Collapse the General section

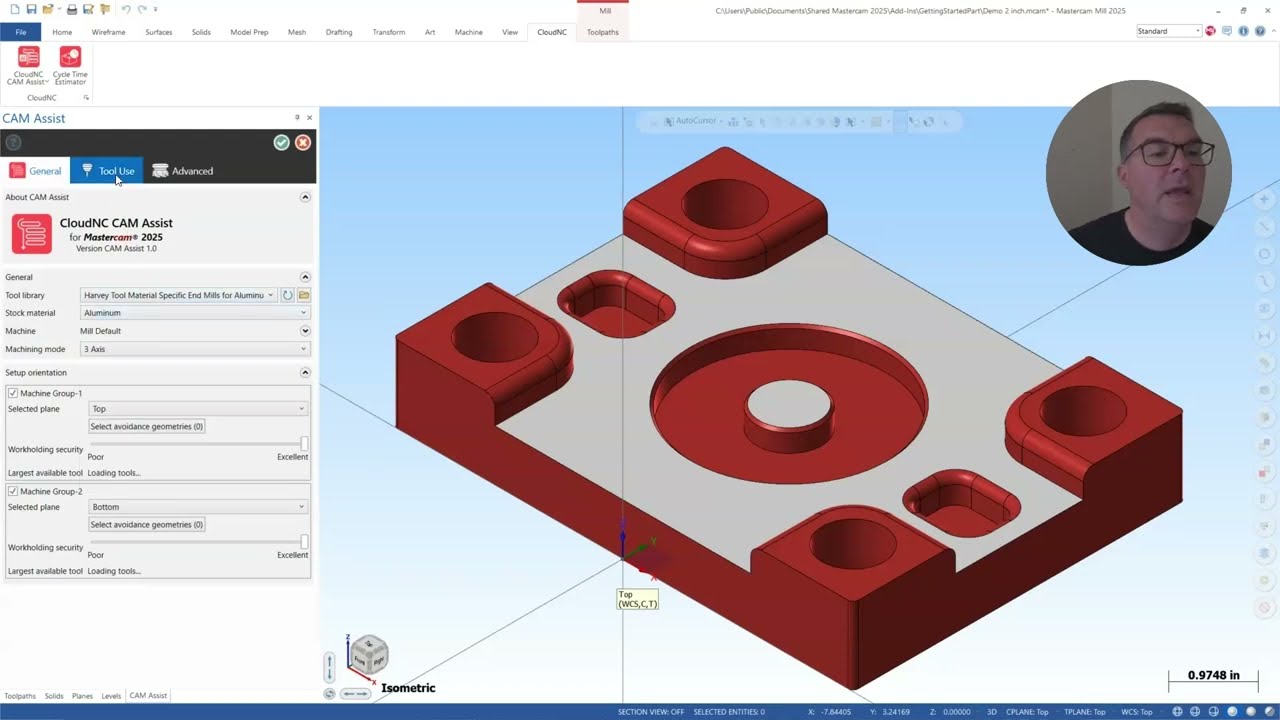click(x=305, y=277)
